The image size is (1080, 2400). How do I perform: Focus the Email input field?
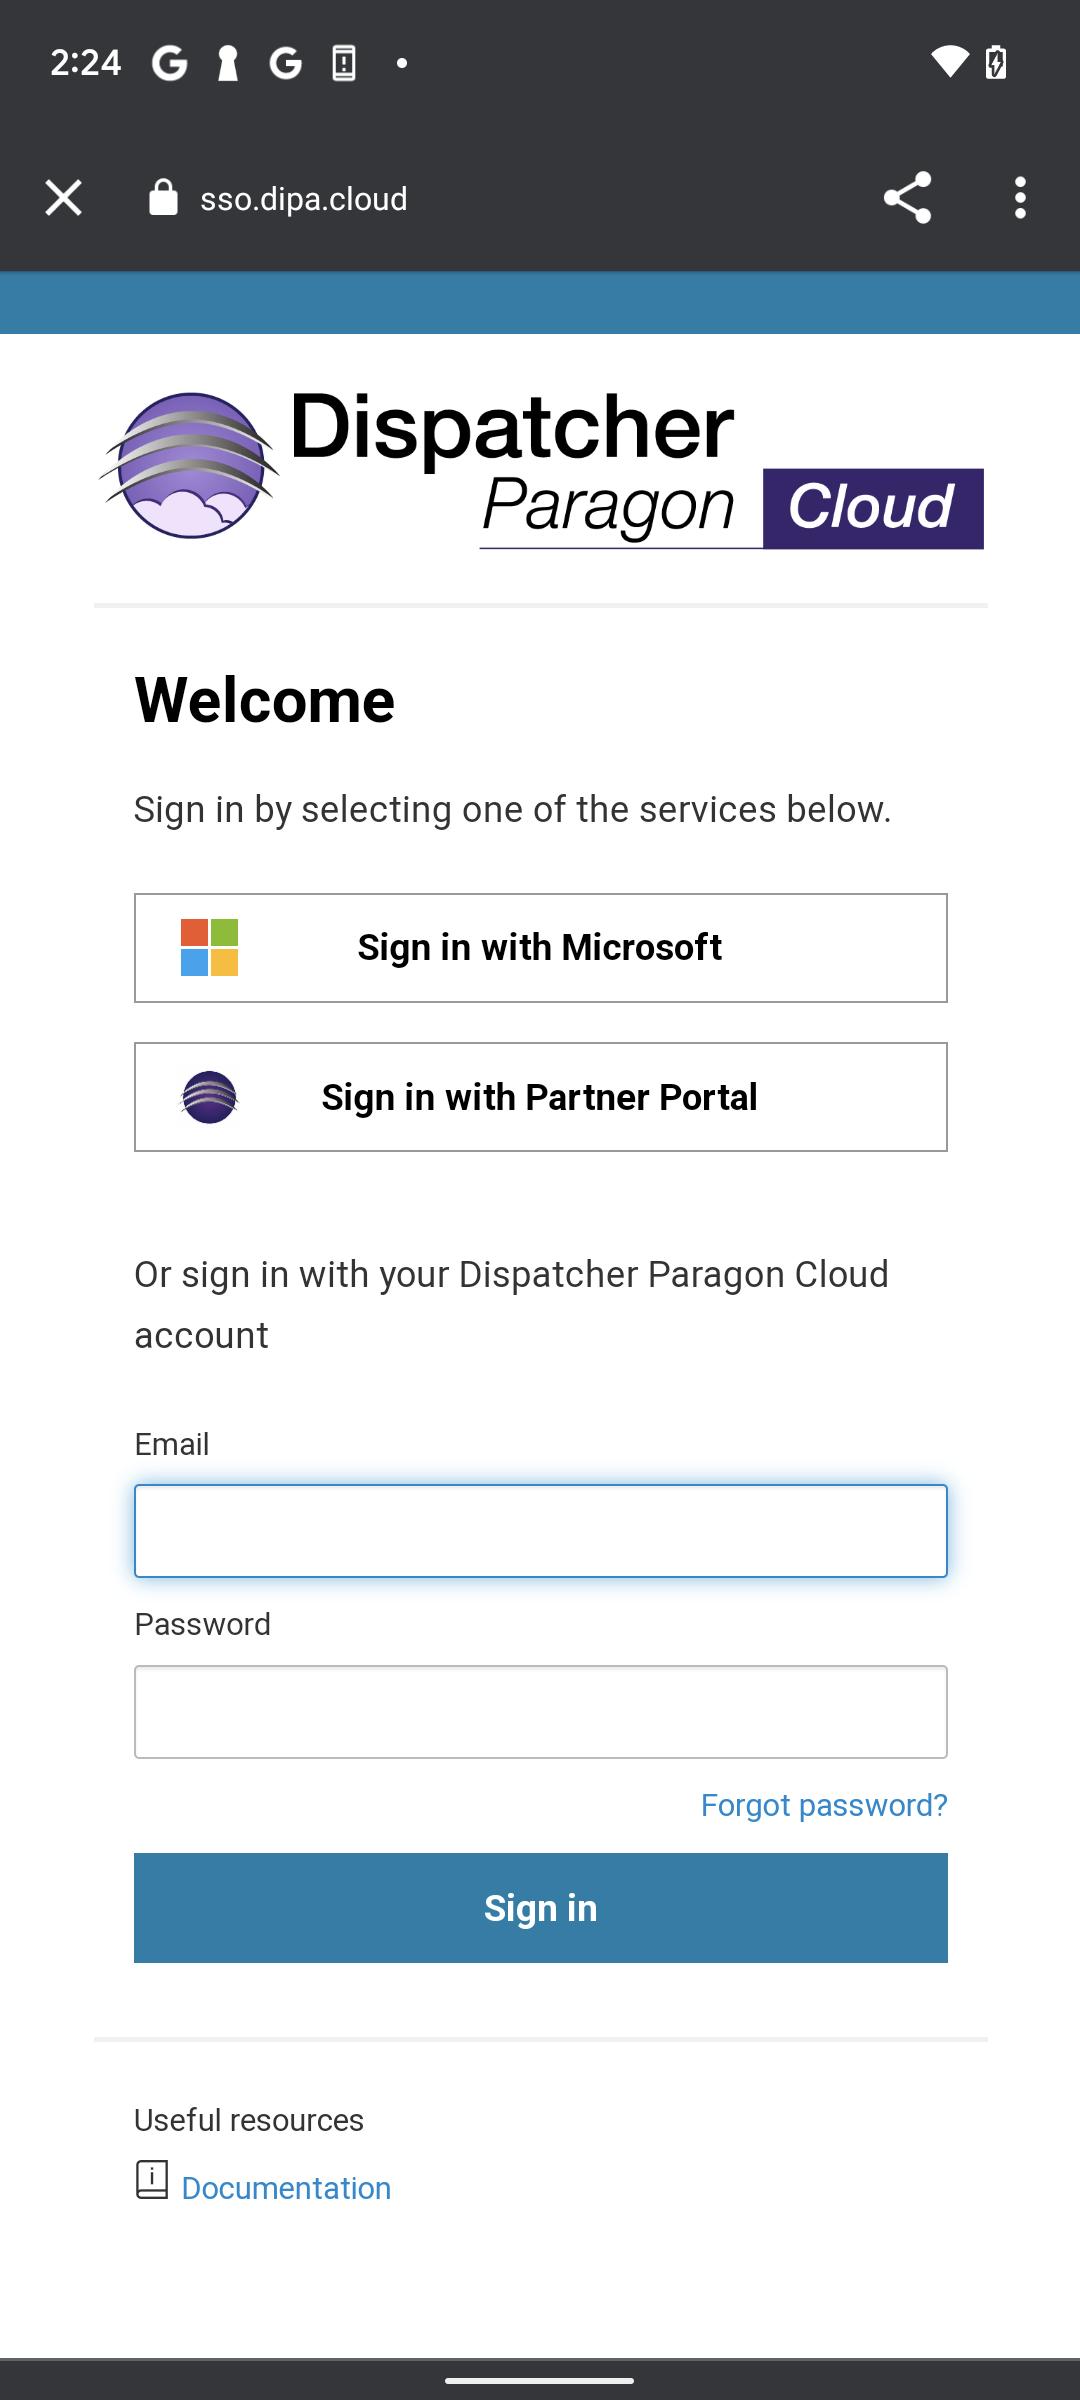(x=541, y=1531)
